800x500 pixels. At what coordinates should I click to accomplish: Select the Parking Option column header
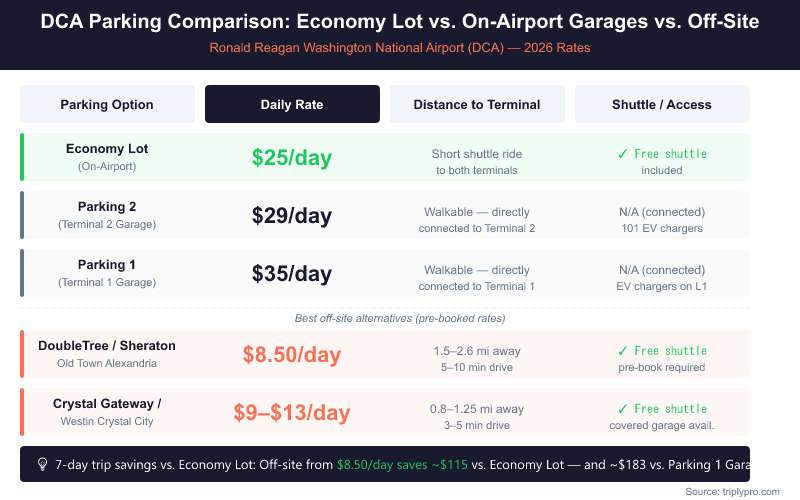coord(107,104)
